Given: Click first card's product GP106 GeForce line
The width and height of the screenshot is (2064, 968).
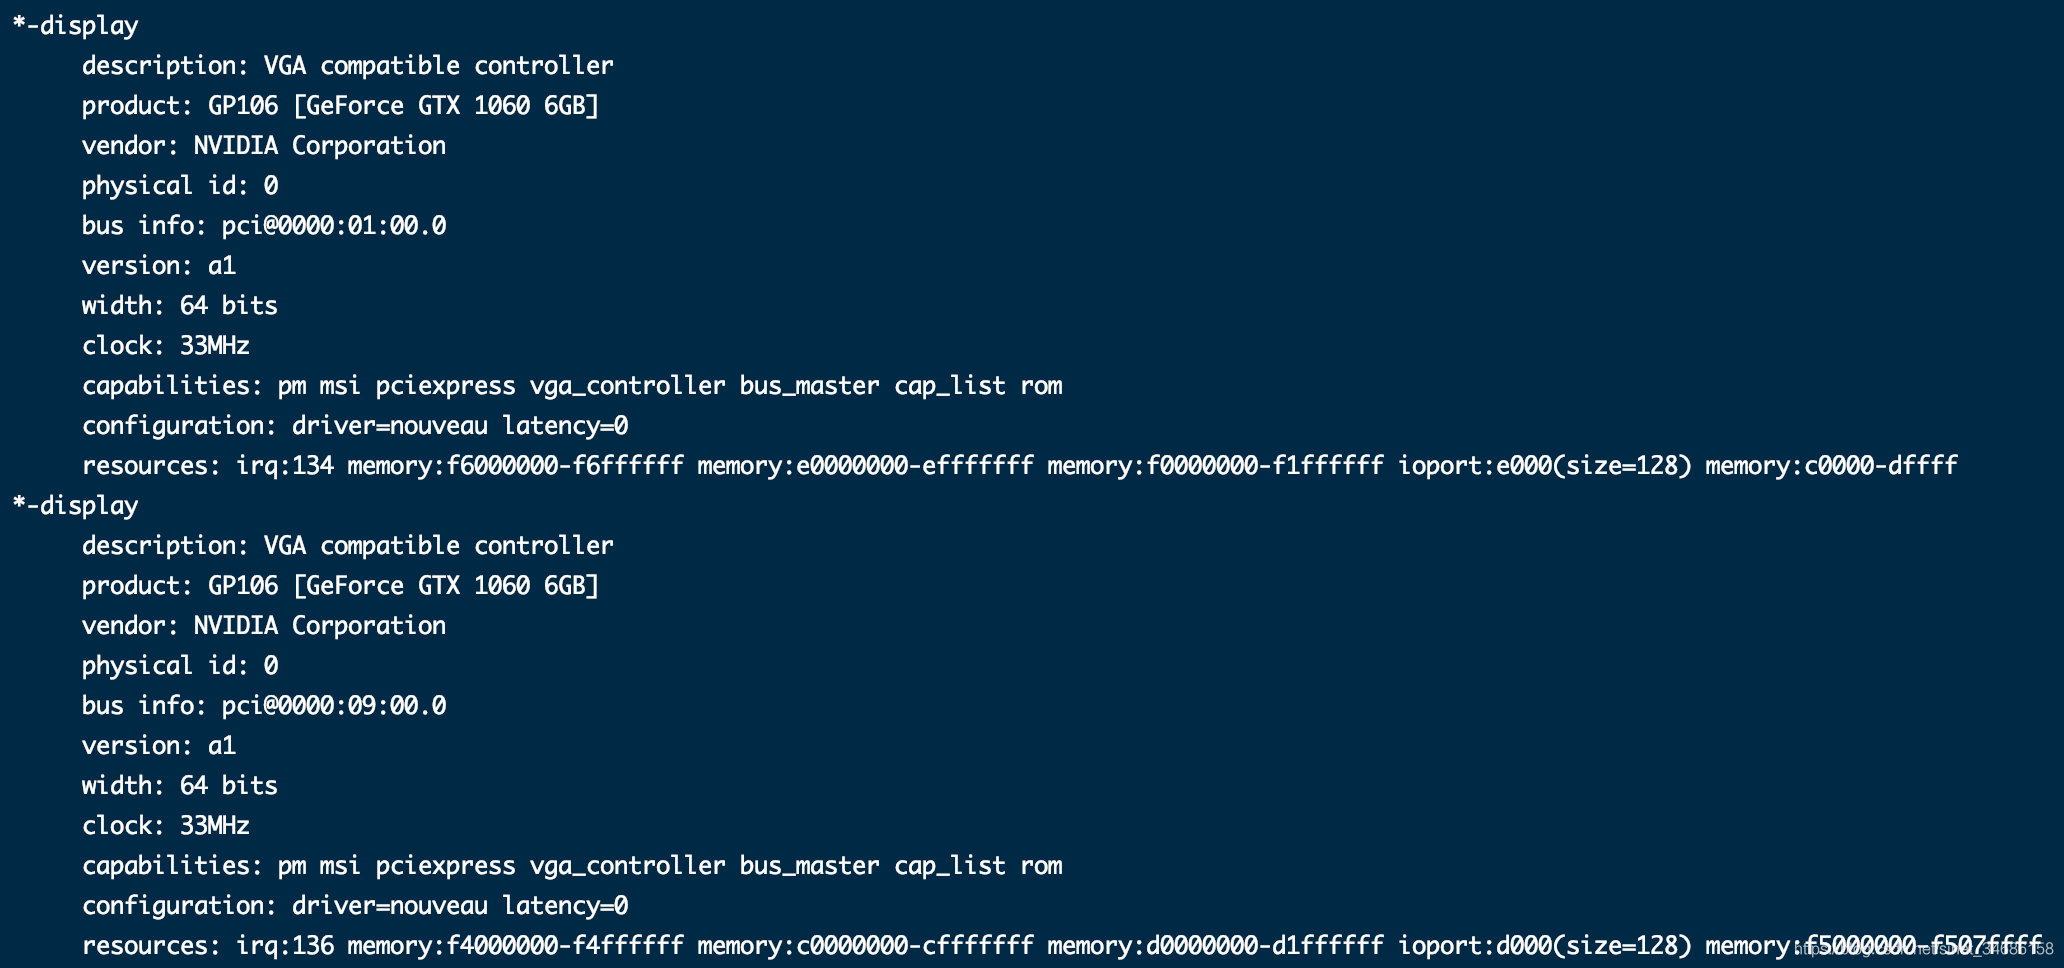Looking at the screenshot, I should pyautogui.click(x=340, y=106).
